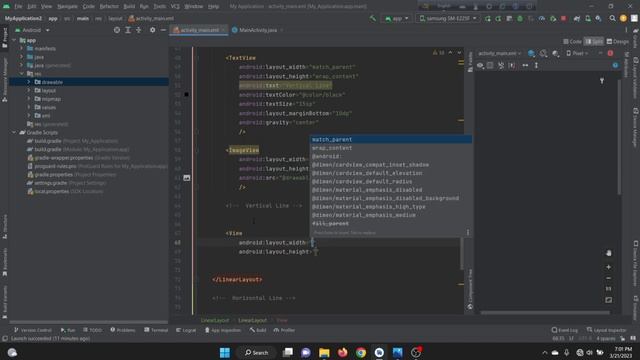
Task: Expand the drawable folder
Action: 29,82
